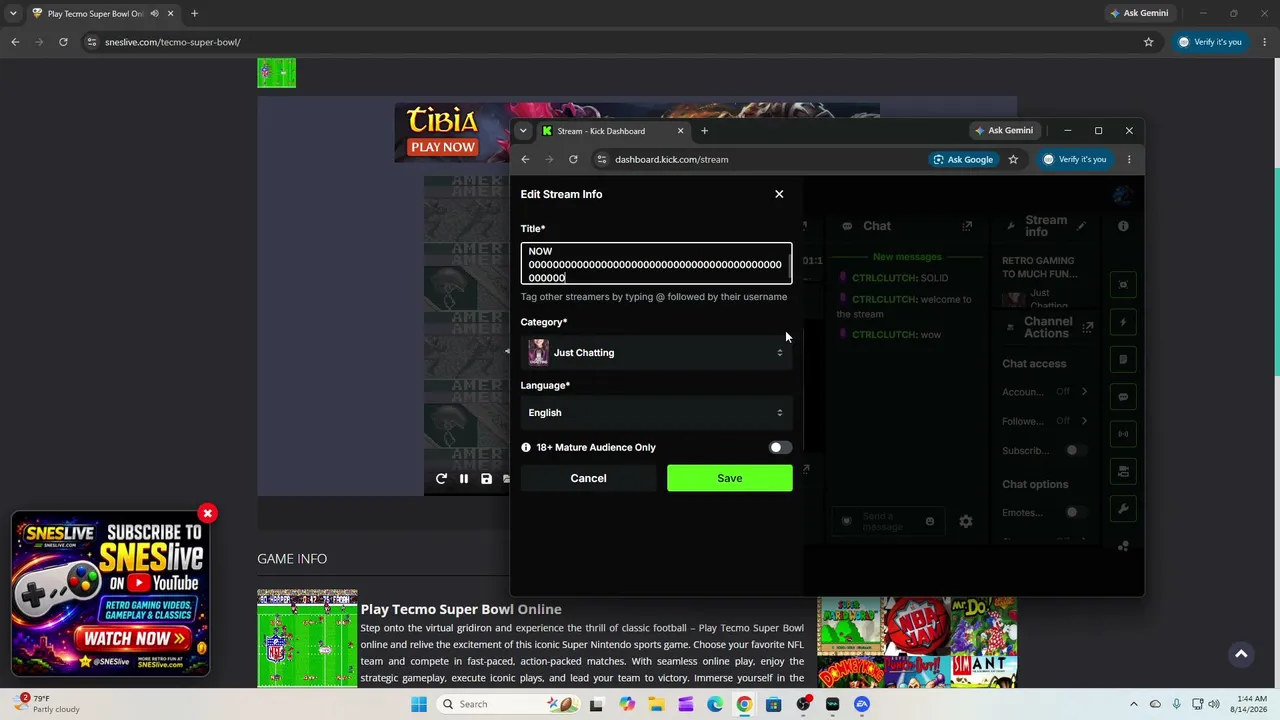Close the Edit Stream Info dialog
Viewport: 1280px width, 720px height.
pos(779,194)
